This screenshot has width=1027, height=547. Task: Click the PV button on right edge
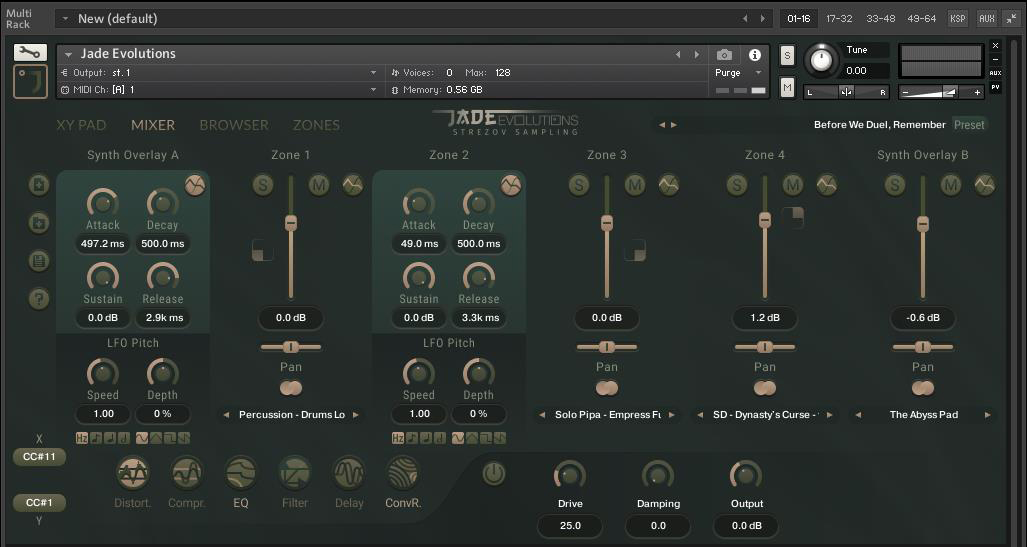(996, 87)
